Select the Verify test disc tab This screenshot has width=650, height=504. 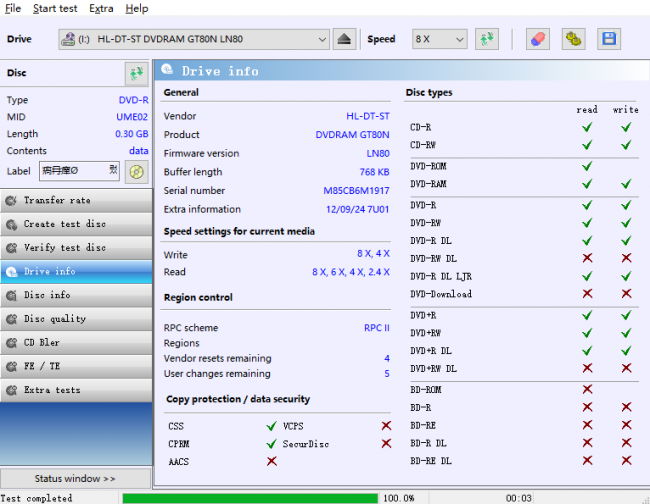tap(76, 248)
